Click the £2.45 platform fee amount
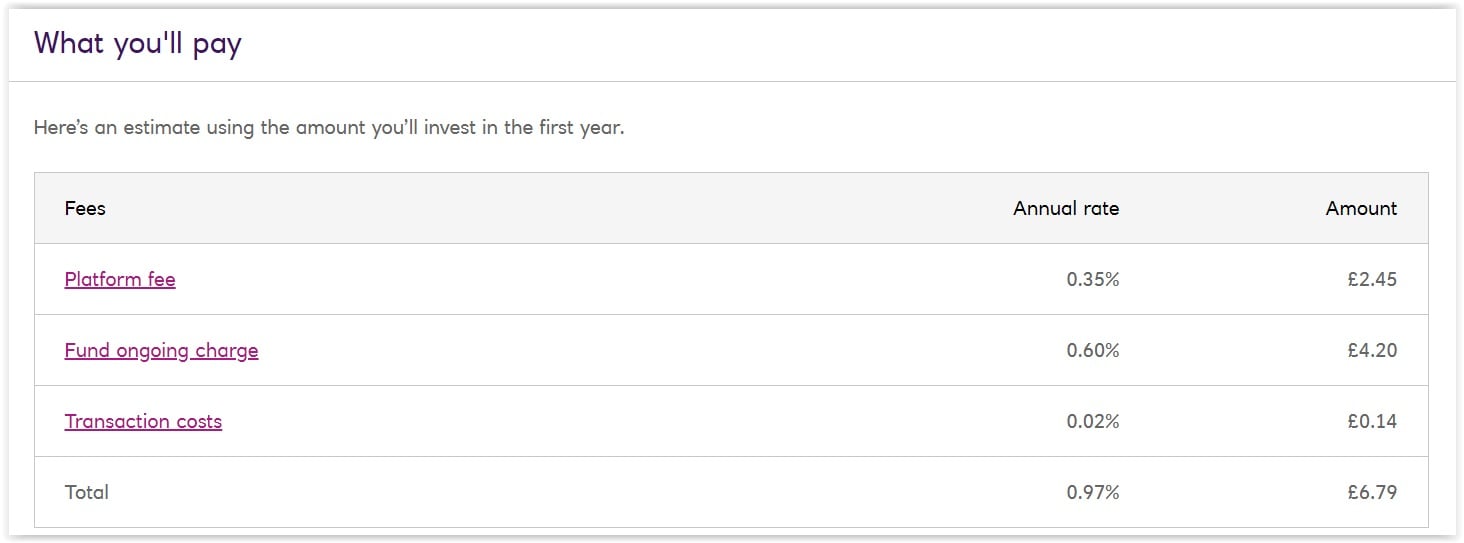The image size is (1464, 543). point(1372,279)
